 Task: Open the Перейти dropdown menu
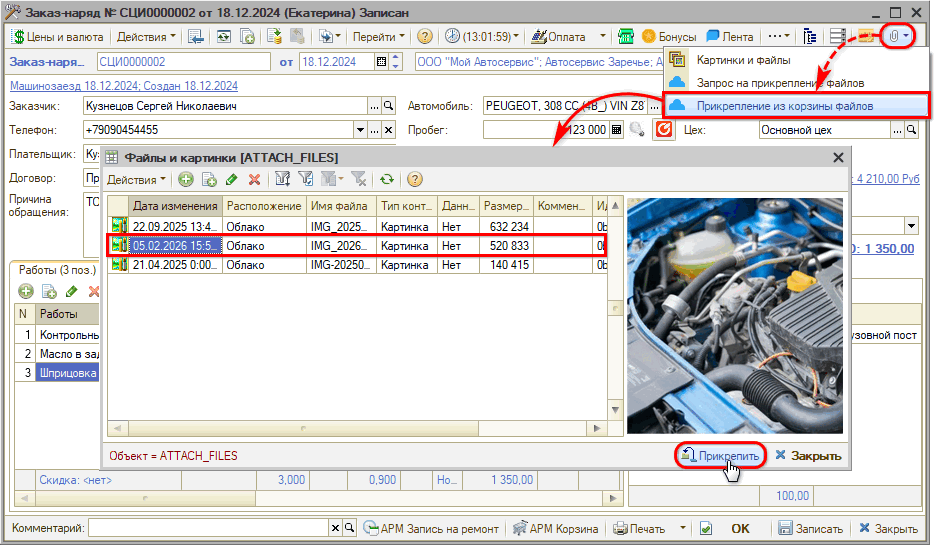[x=378, y=37]
